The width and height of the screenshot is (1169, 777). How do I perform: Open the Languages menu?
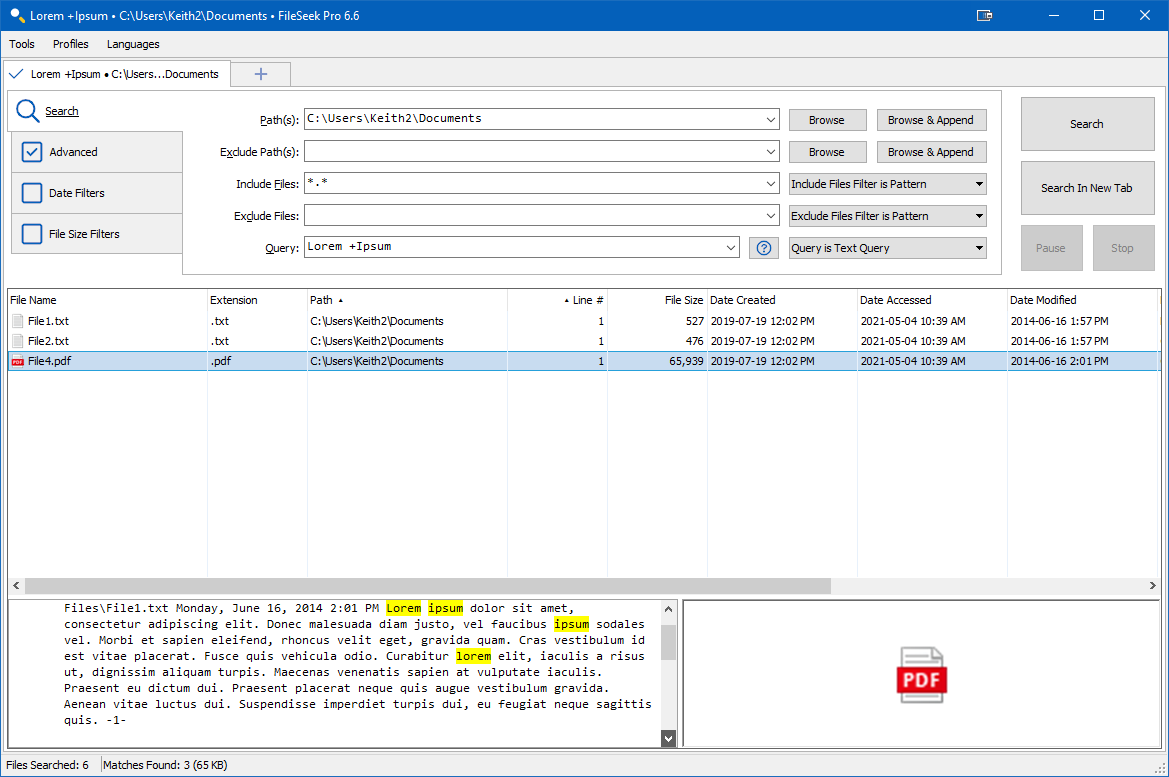coord(133,44)
